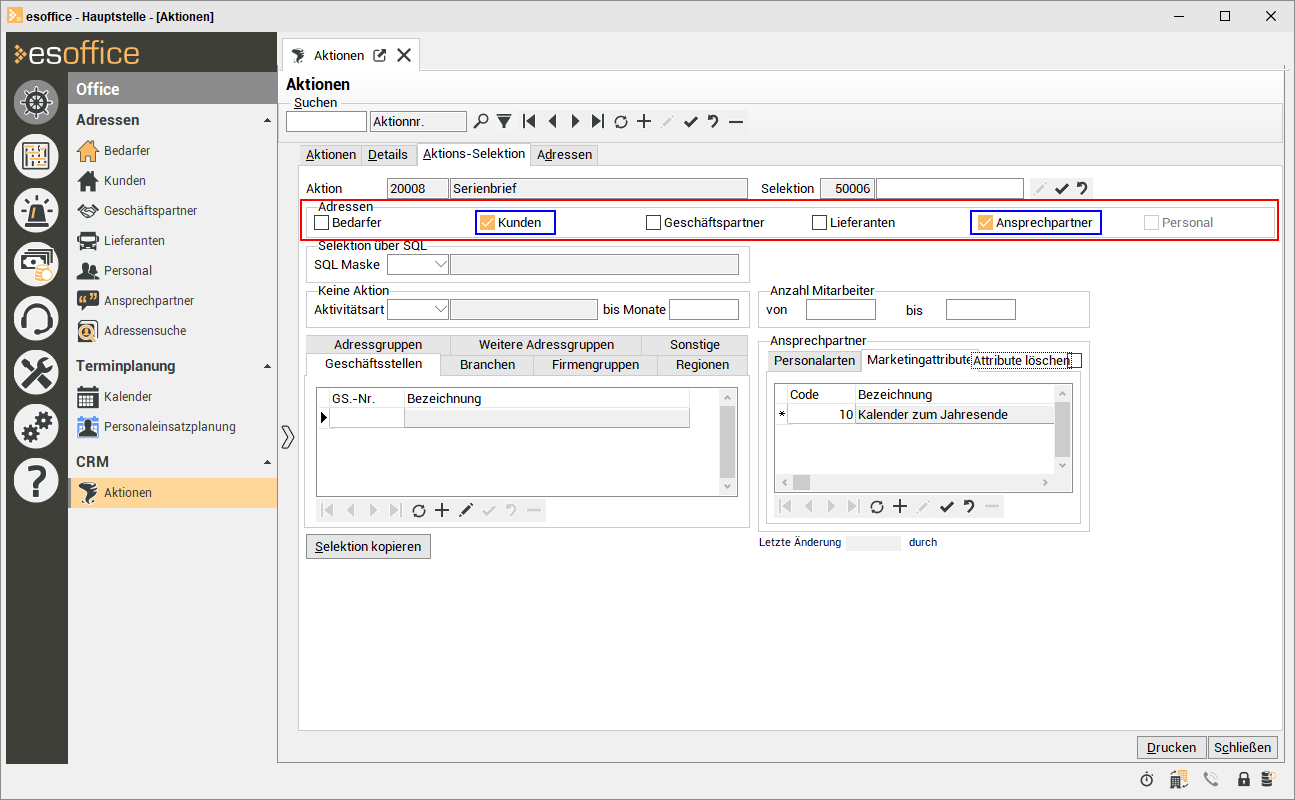Open the ship-wheel module in left rail

pos(36,101)
